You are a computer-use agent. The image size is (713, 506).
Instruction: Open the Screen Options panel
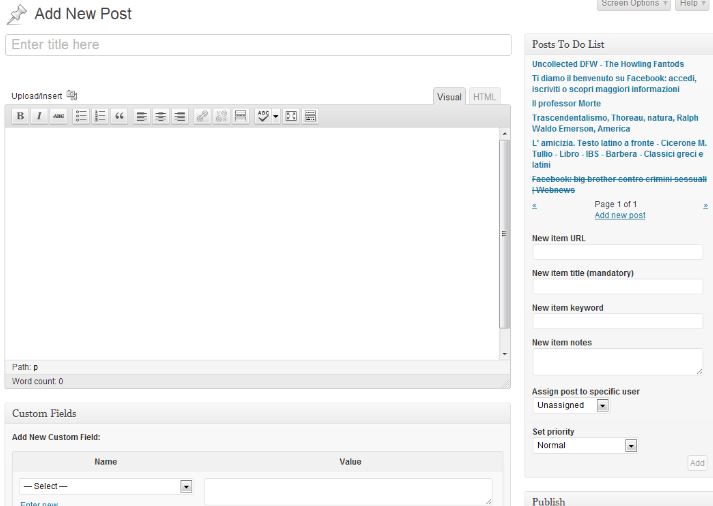(633, 4)
